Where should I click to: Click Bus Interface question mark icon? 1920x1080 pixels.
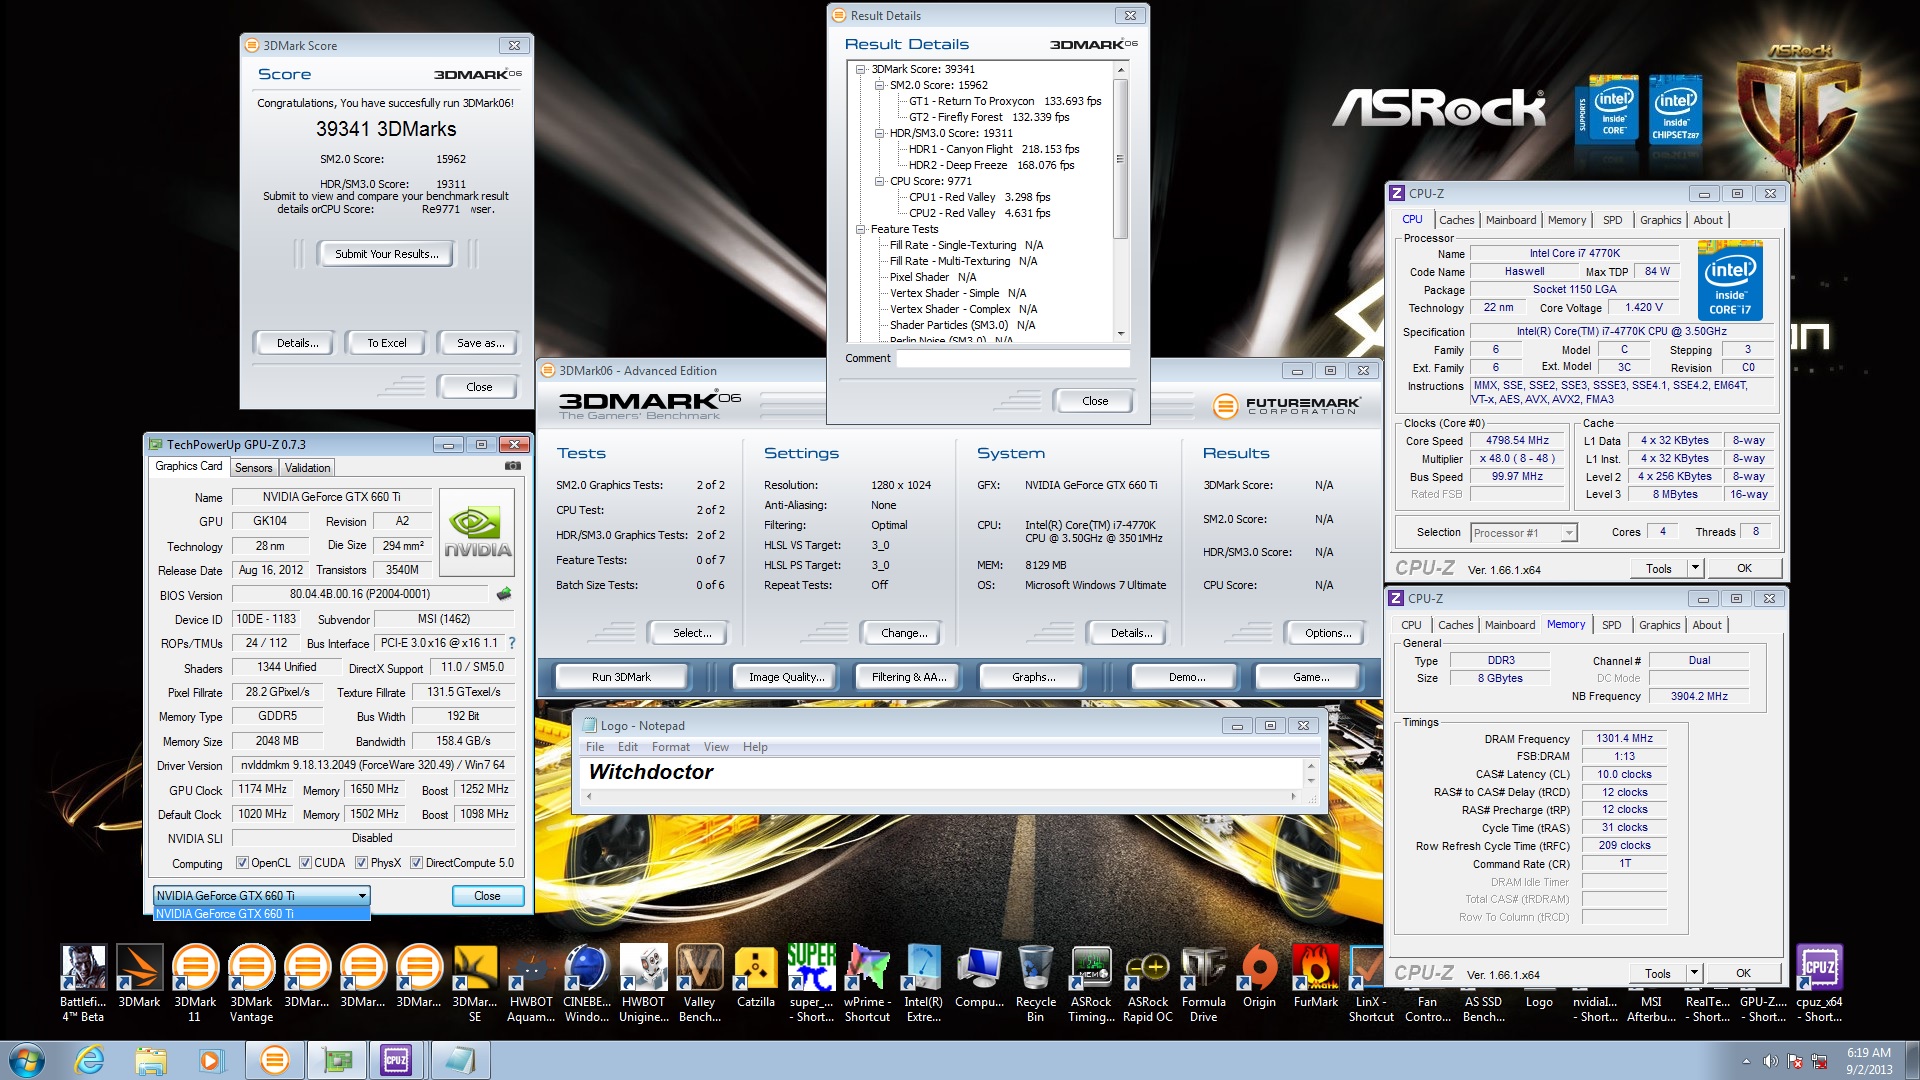point(512,643)
